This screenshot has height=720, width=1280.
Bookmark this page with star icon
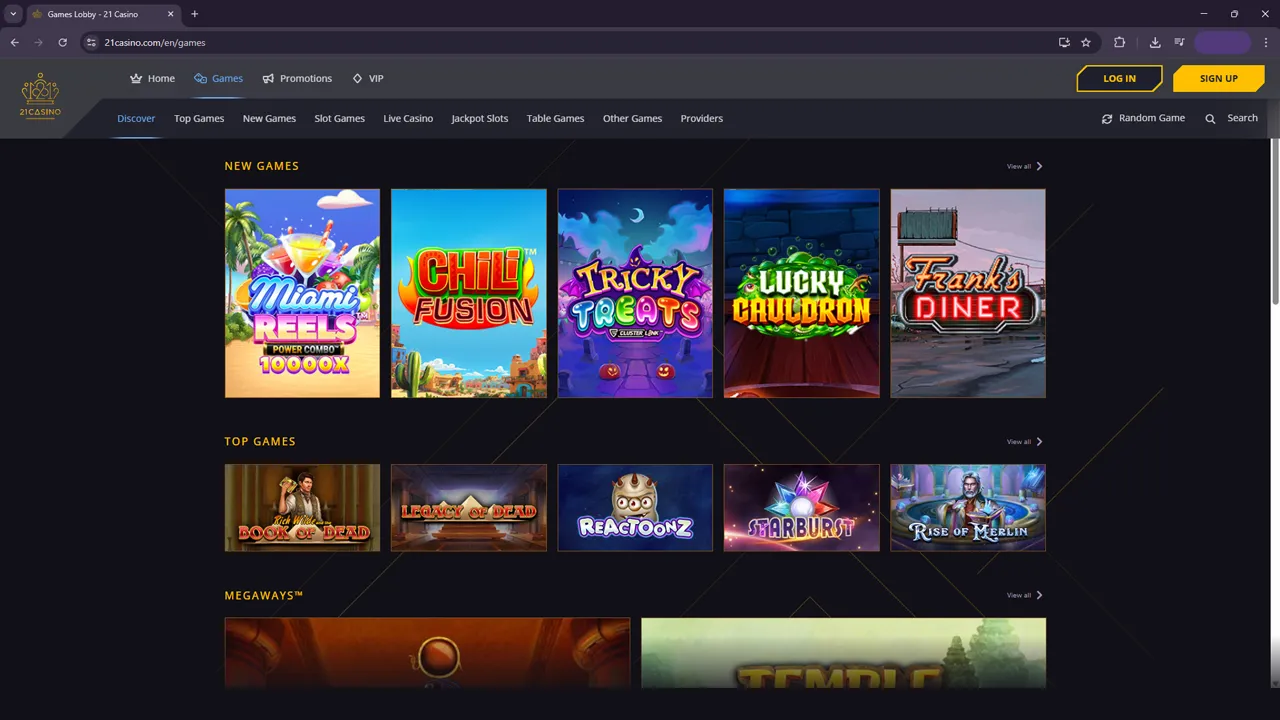coord(1086,43)
